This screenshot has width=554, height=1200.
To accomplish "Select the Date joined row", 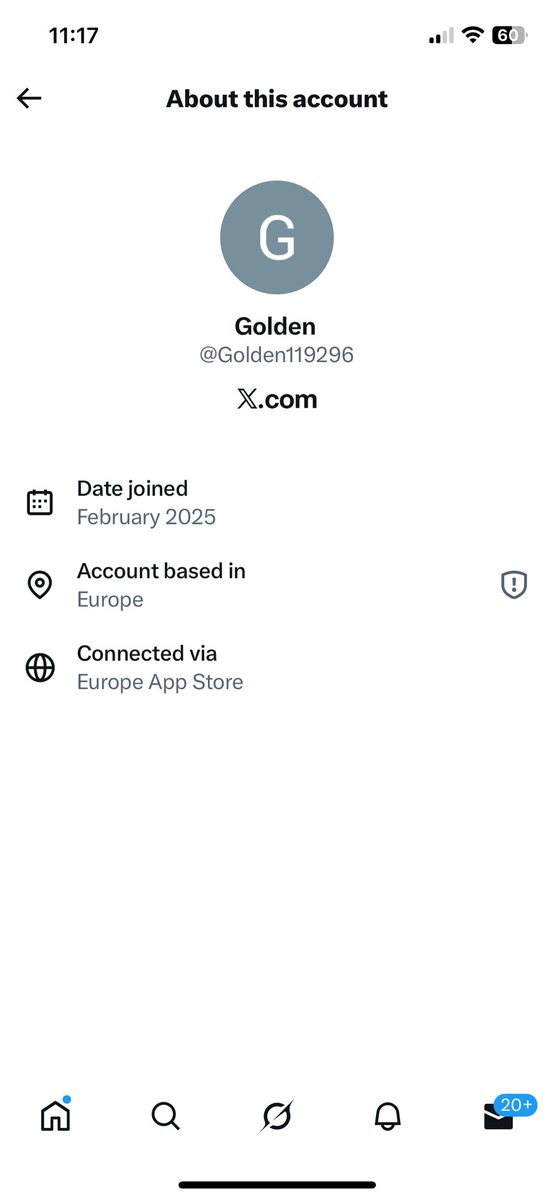I will (x=277, y=503).
